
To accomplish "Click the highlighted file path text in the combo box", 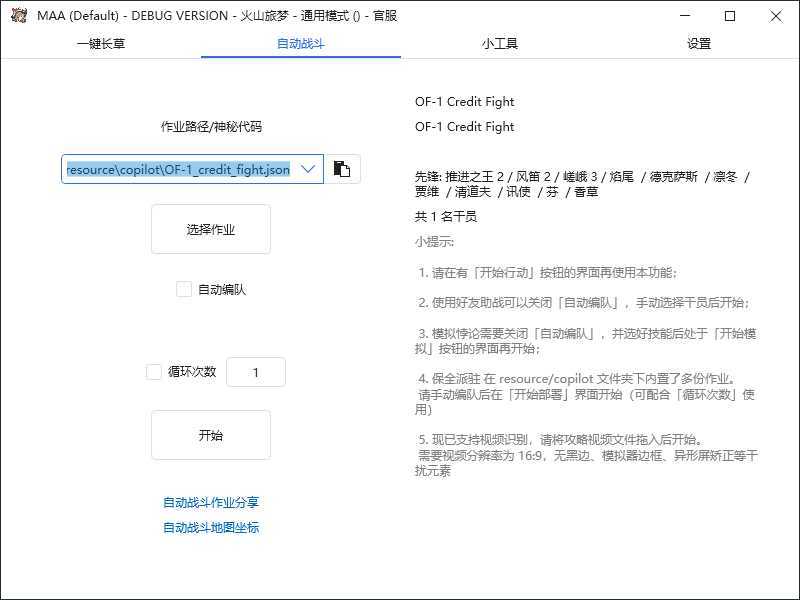I will 180,168.
